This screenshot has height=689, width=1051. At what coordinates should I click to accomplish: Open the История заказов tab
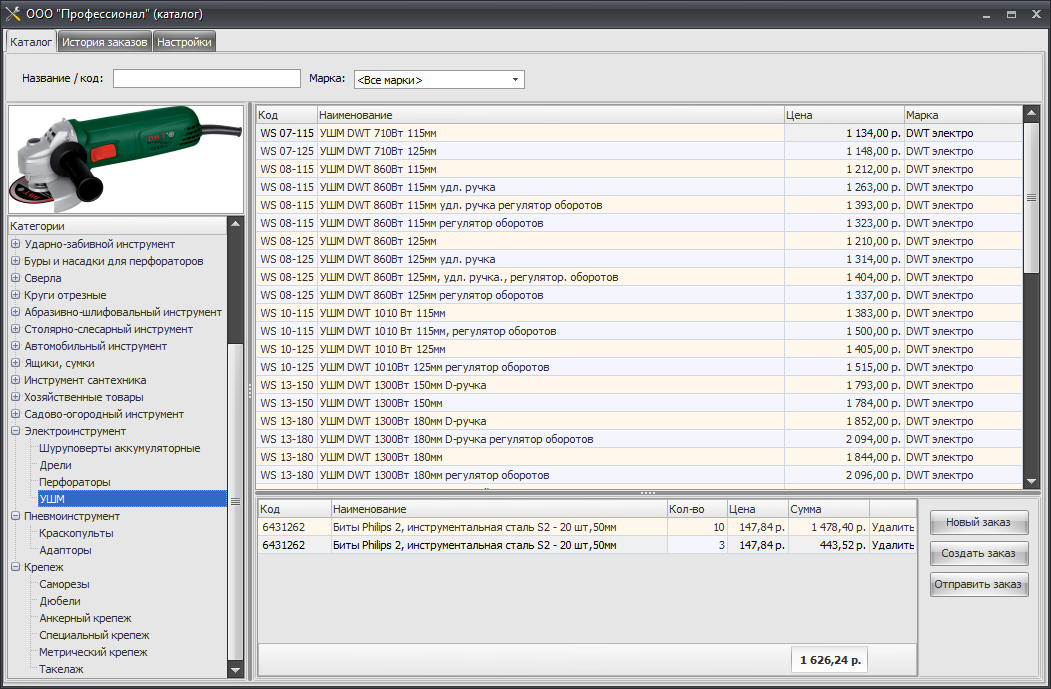pos(105,42)
